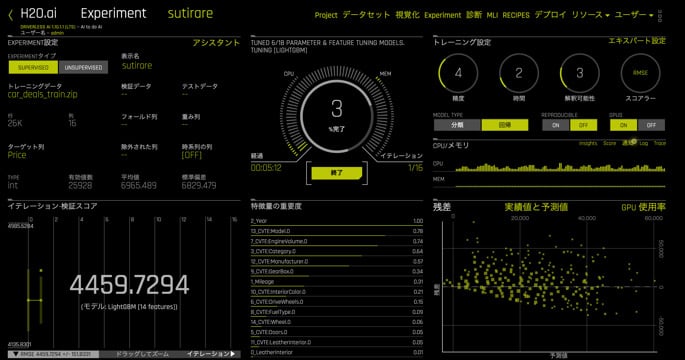Switch GPUs setting to OFF
The height and width of the screenshot is (360, 685).
click(651, 125)
